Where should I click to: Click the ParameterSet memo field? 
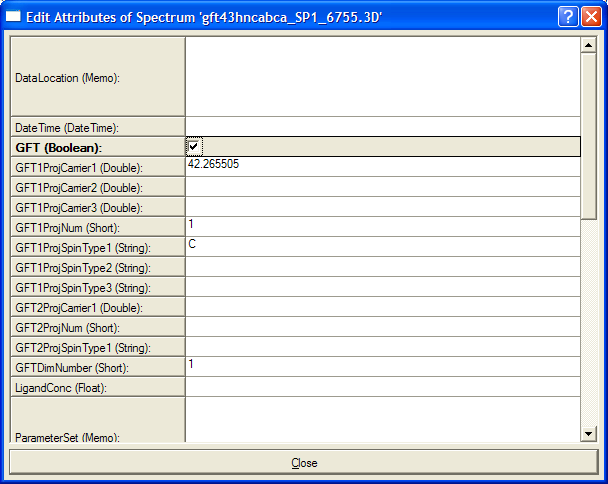(382, 420)
